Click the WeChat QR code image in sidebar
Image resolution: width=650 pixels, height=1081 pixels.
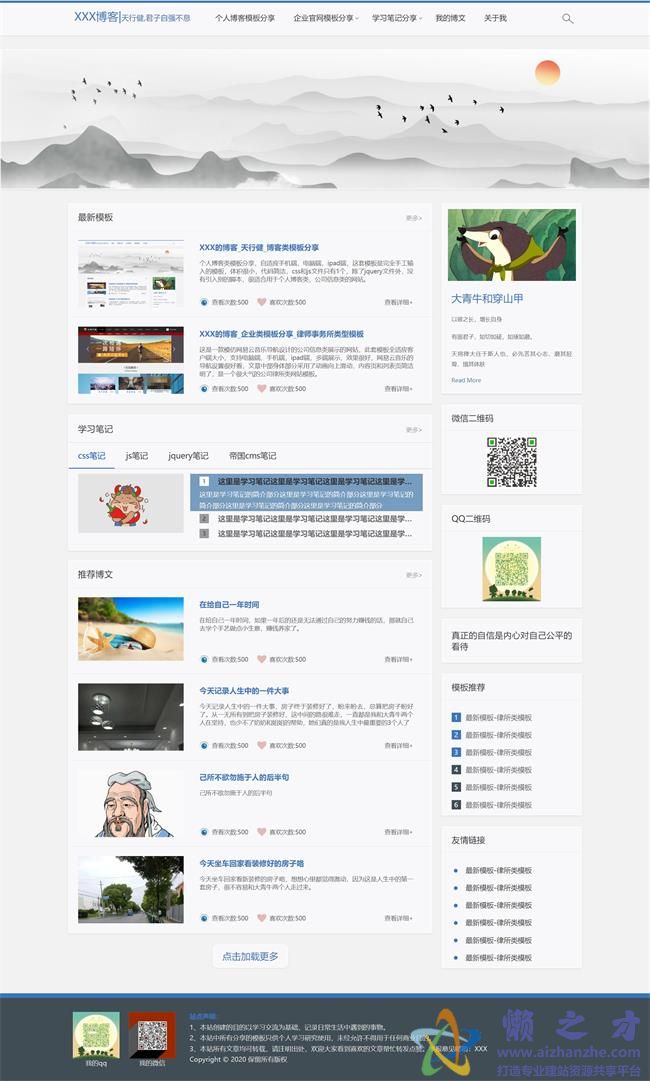pyautogui.click(x=511, y=462)
